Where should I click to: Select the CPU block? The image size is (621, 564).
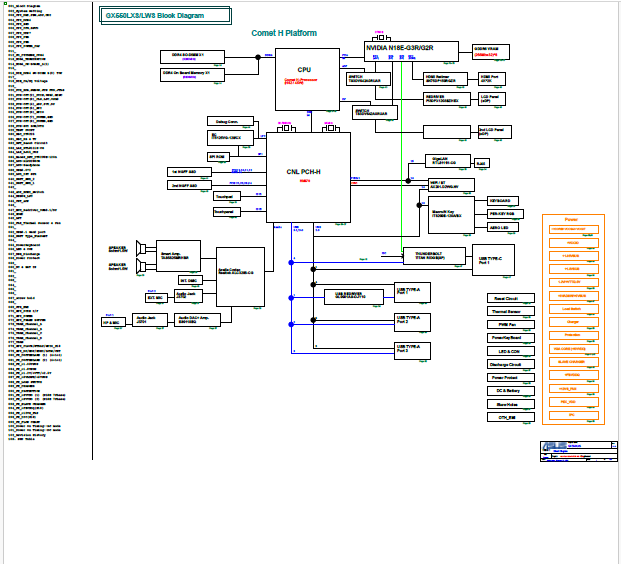(307, 80)
